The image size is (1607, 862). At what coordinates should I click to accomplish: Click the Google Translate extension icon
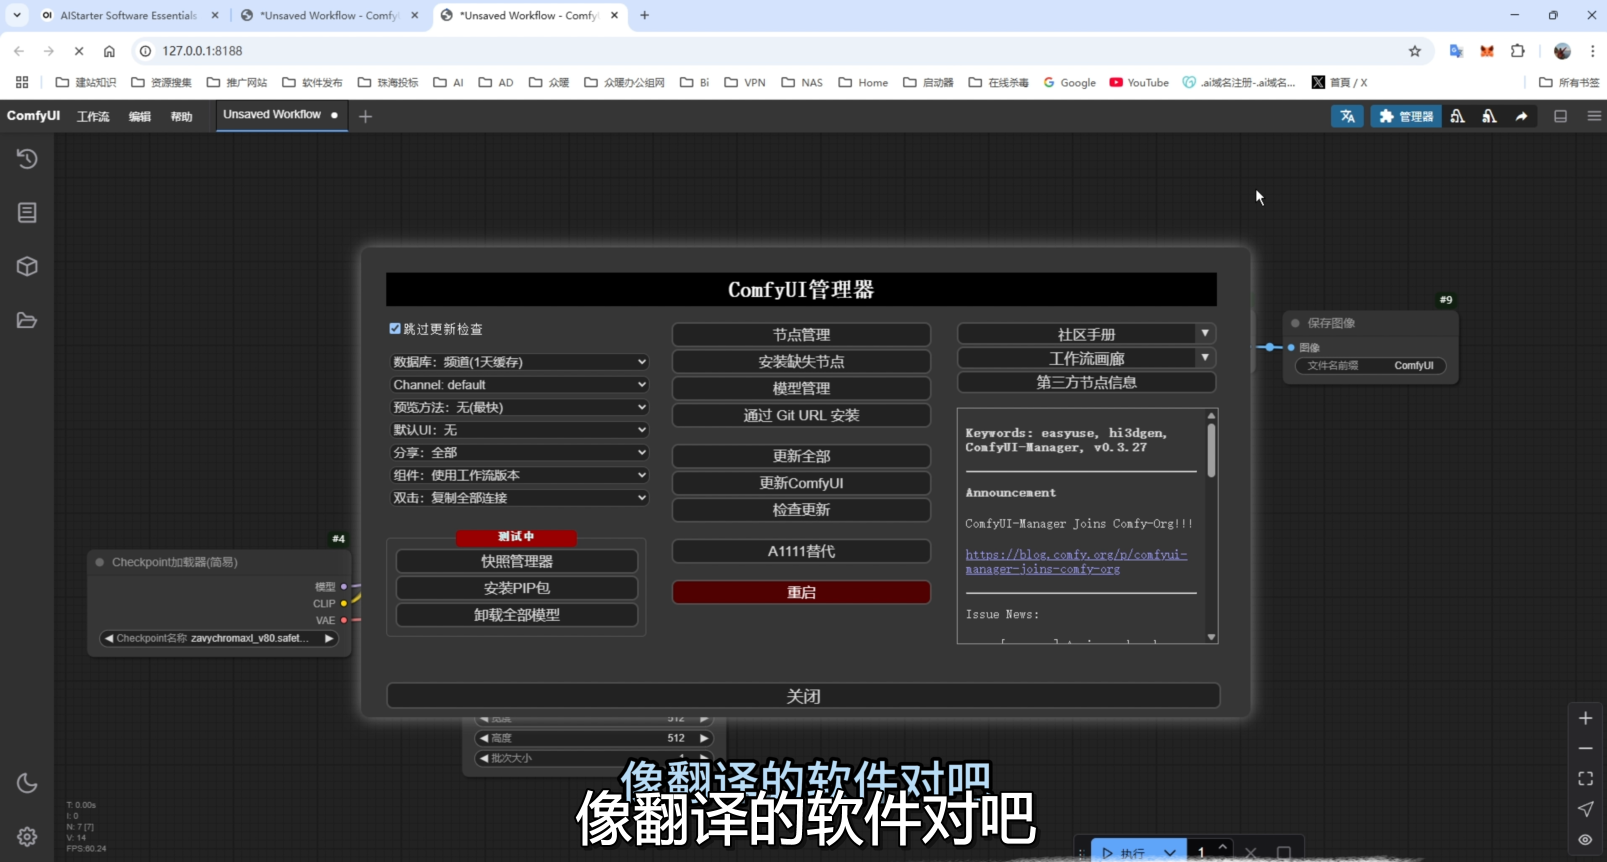(1456, 51)
